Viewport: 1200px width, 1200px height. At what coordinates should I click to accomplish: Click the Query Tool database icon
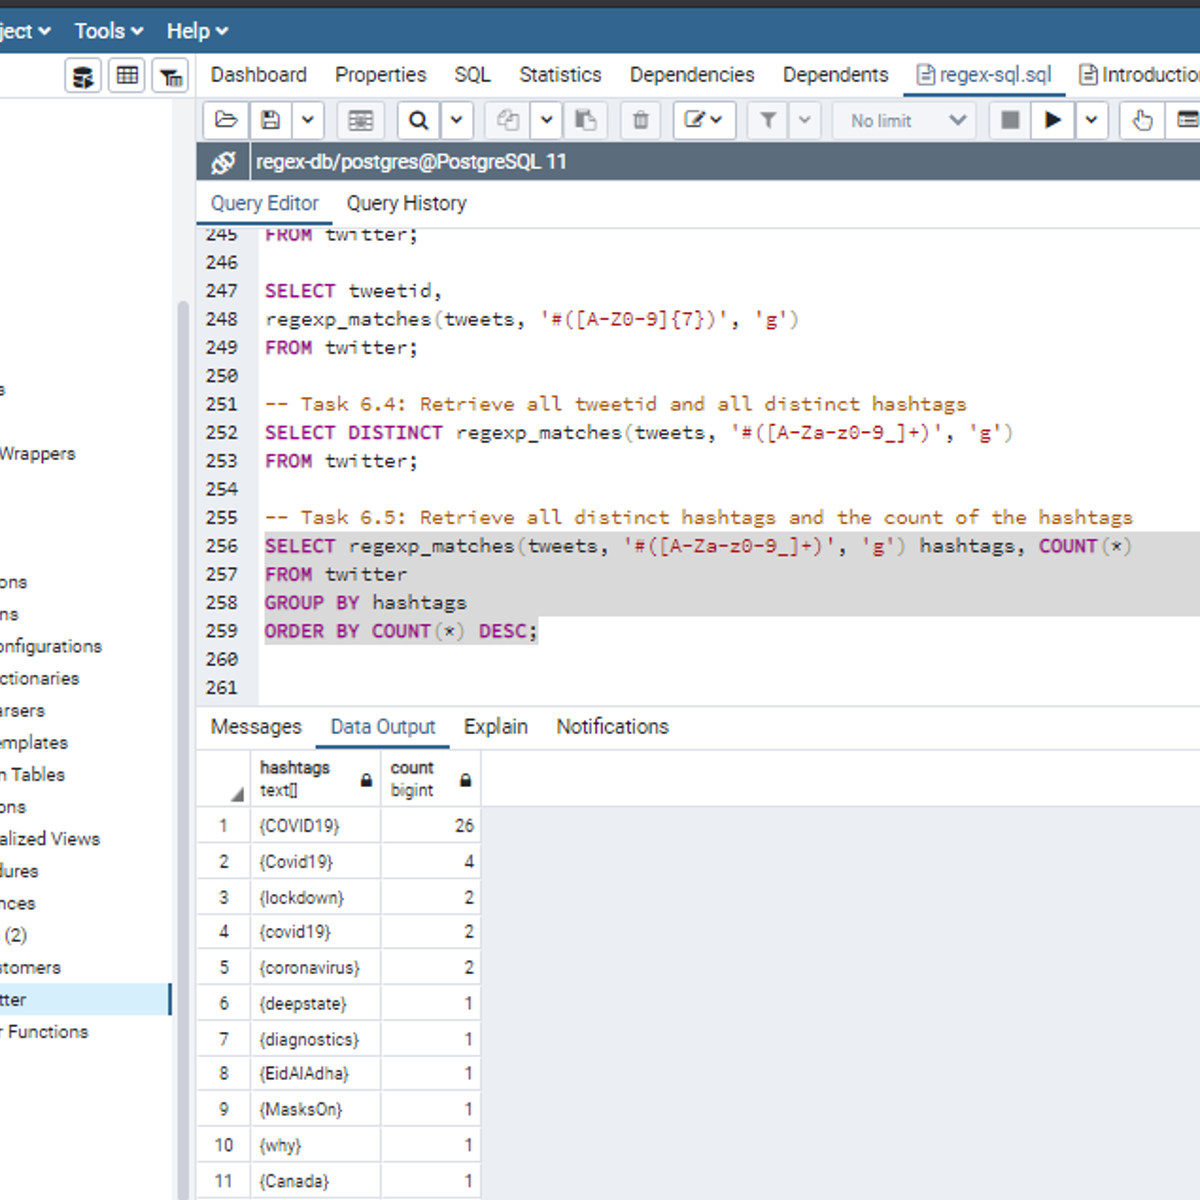(x=83, y=76)
